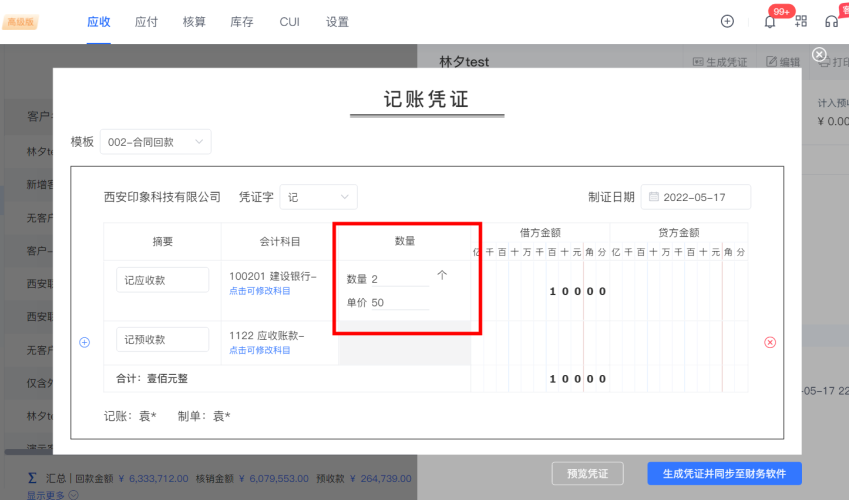Viewport: 849px width, 500px height.
Task: Click the 记账：袁* text
Action: pos(130,416)
